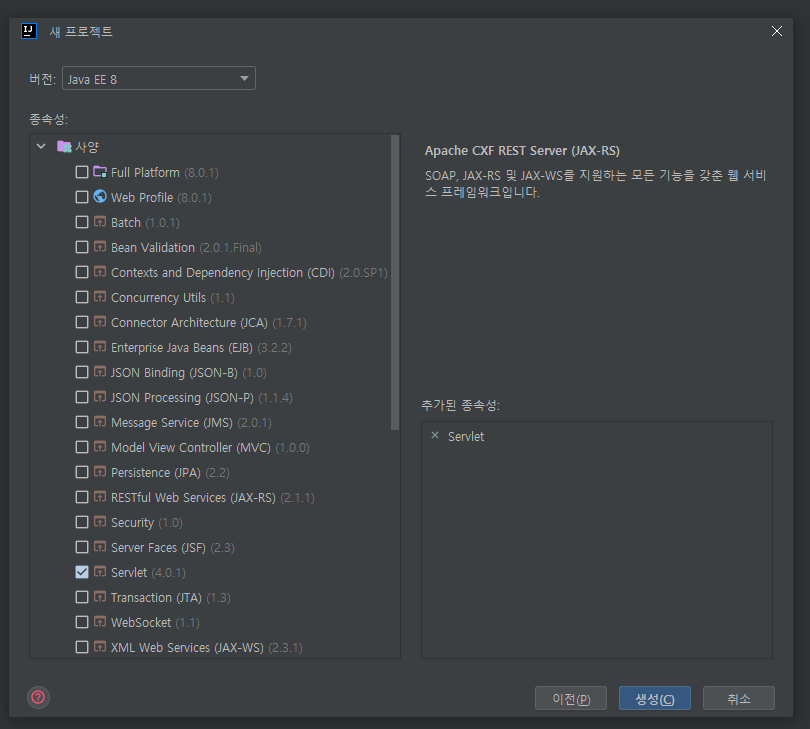Click the IntelliJ IDEA logo icon
This screenshot has height=729, width=810.
click(29, 31)
